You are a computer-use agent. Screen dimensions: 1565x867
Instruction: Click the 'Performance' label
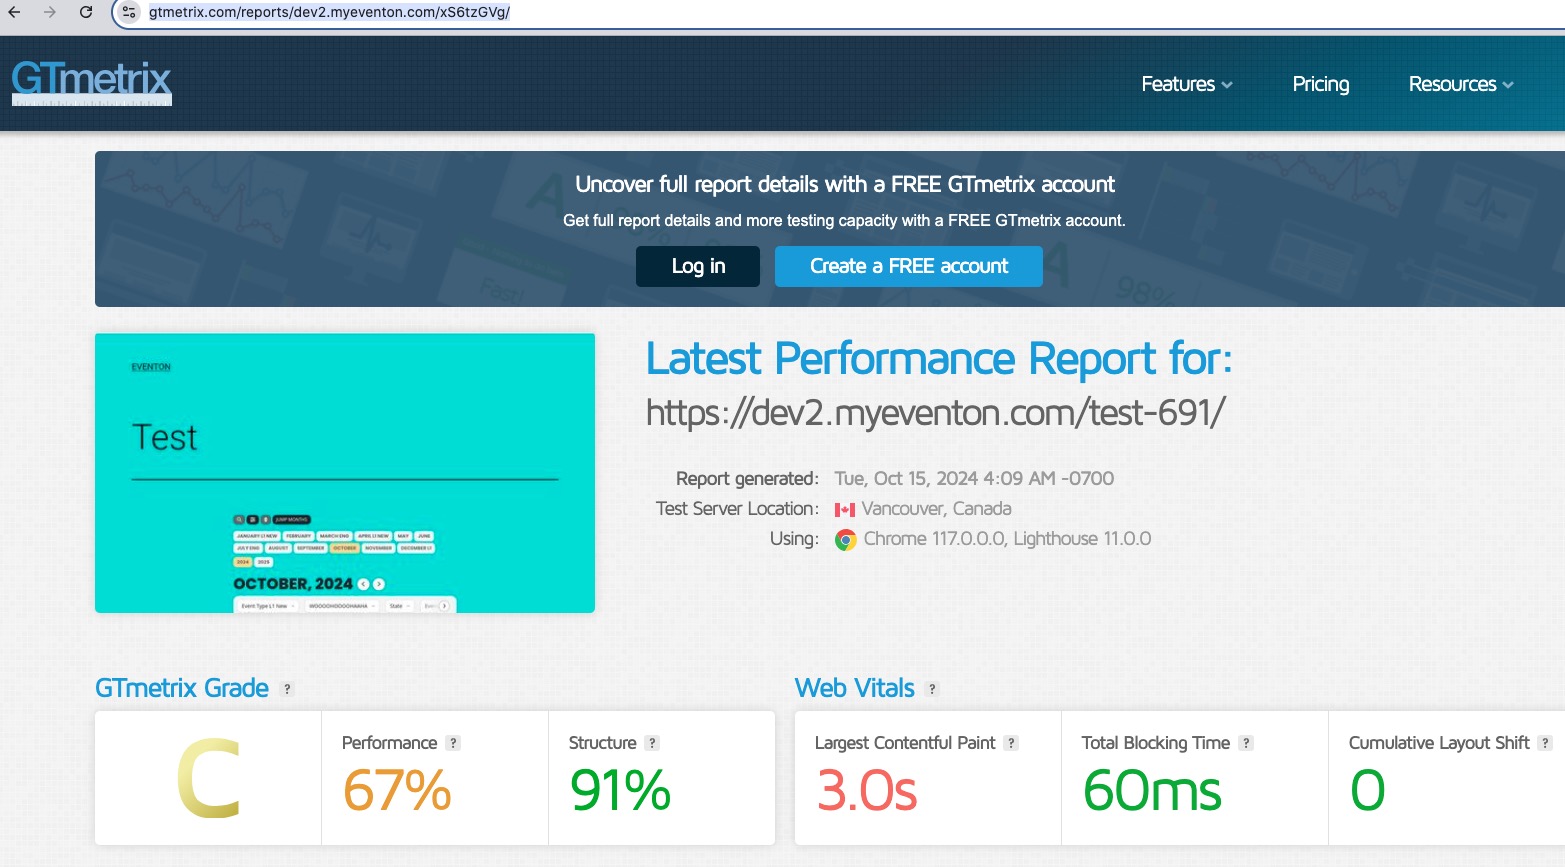pyautogui.click(x=389, y=743)
